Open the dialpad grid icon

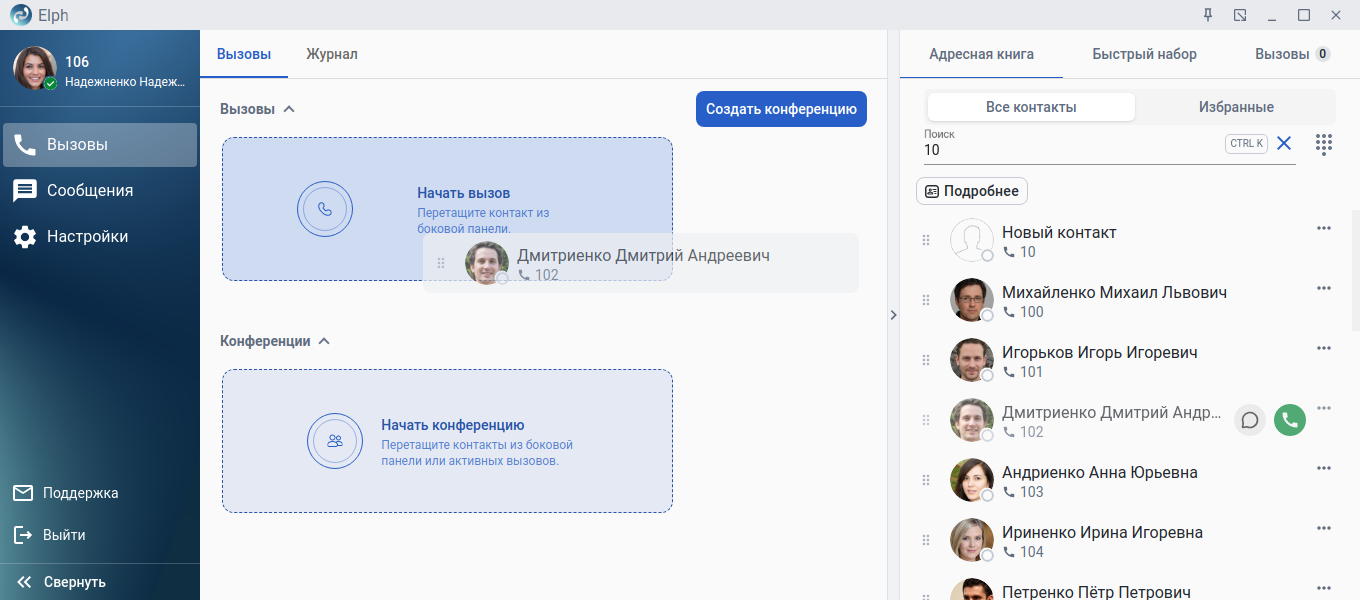(1324, 144)
